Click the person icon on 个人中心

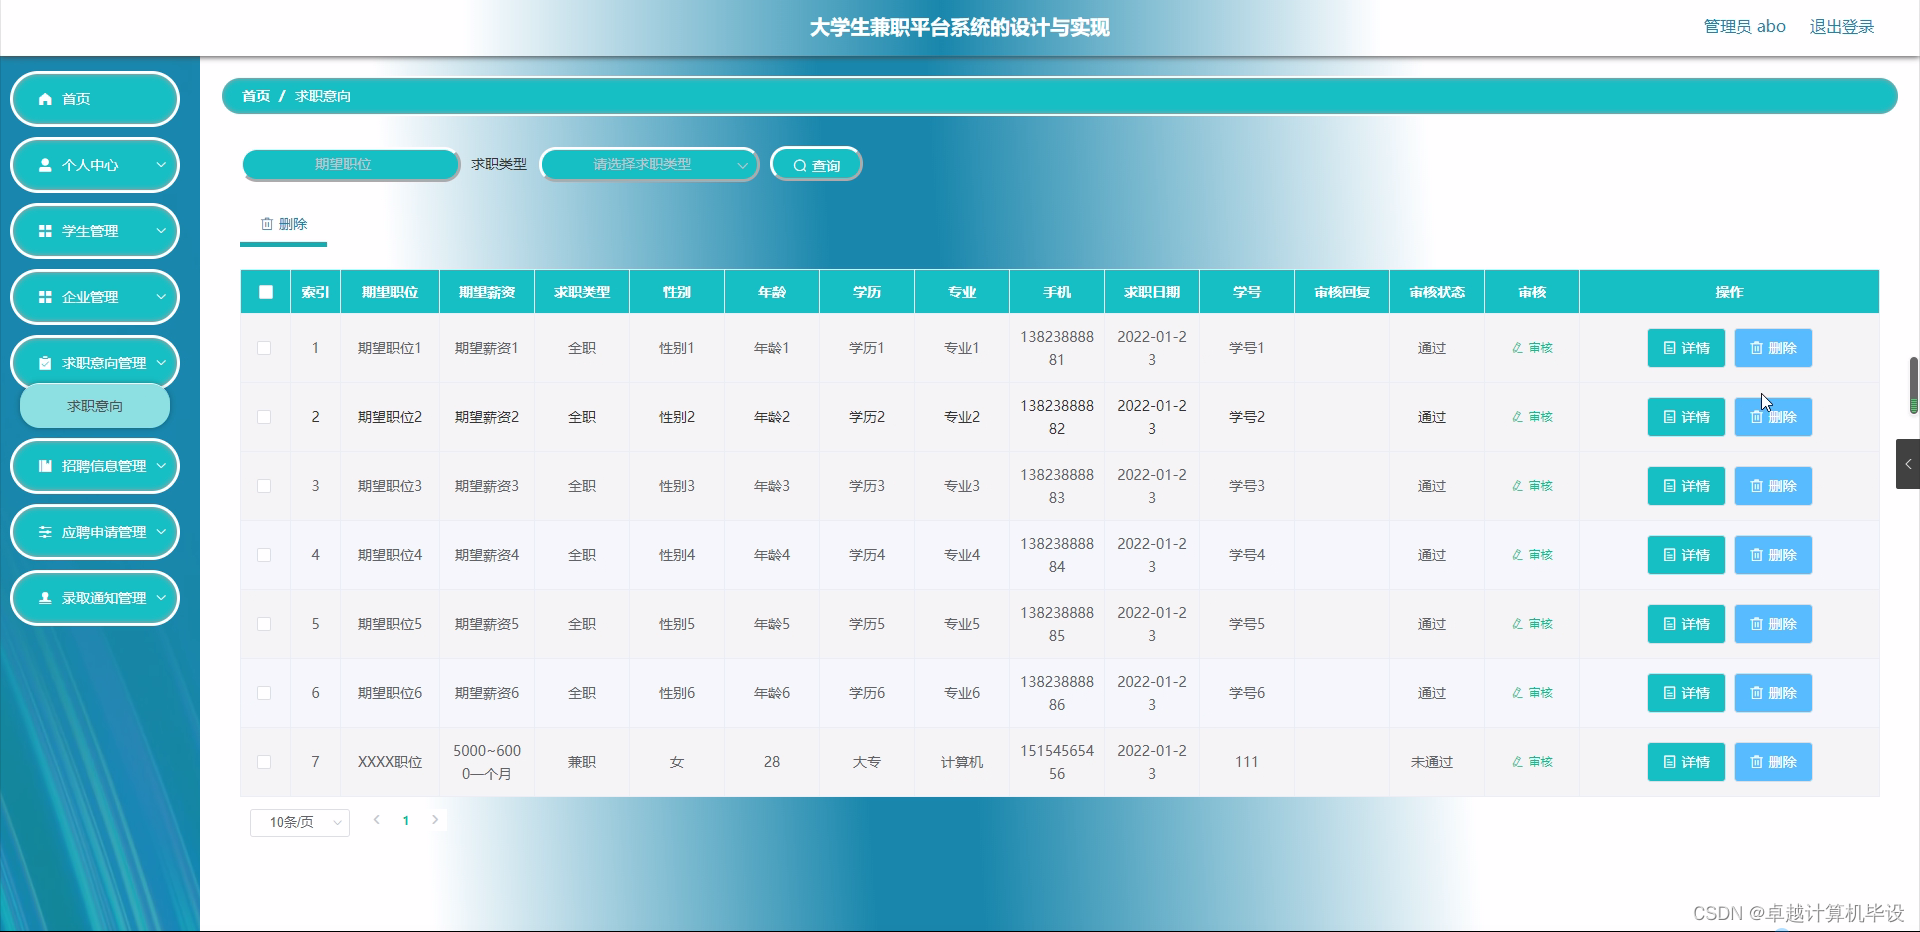43,164
